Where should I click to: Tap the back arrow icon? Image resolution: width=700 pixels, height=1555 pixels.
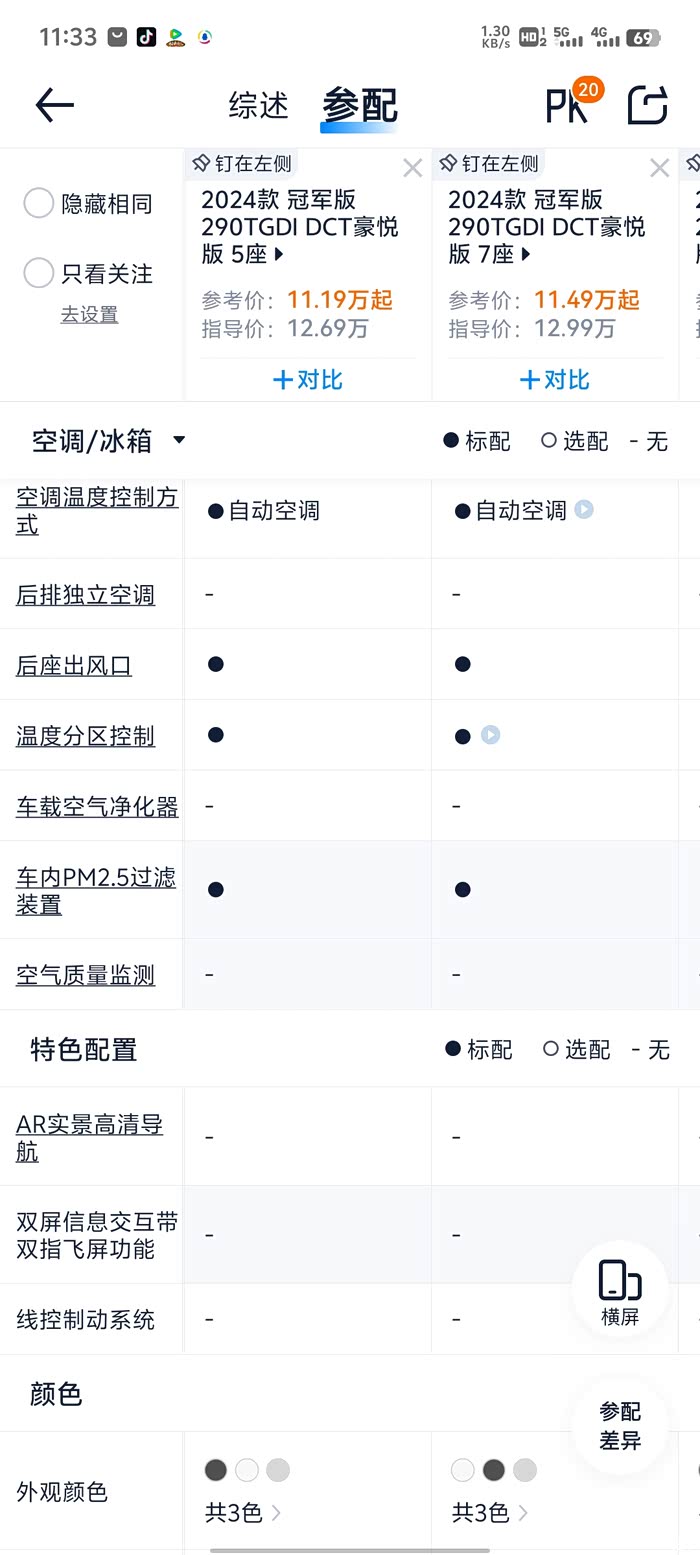click(54, 105)
